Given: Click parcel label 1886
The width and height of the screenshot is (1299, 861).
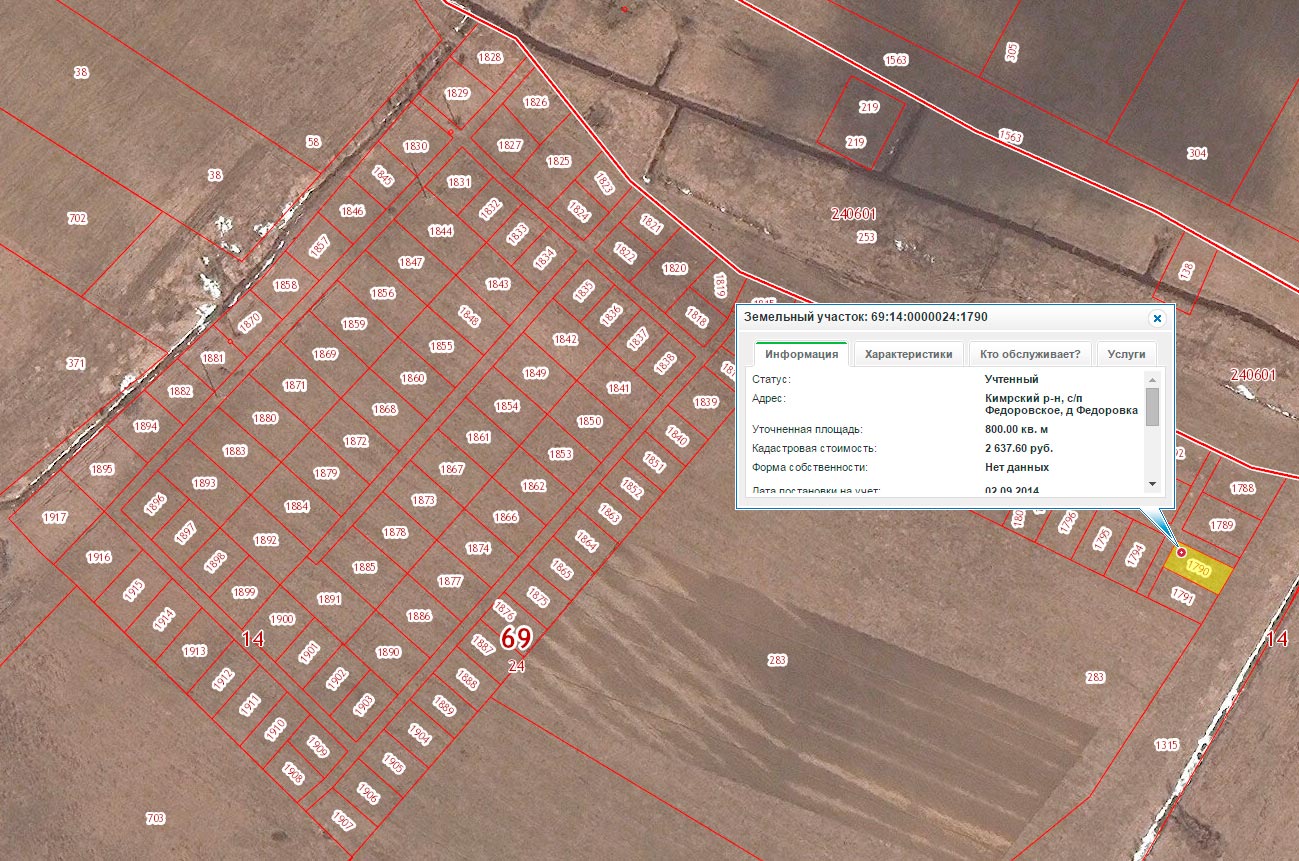Looking at the screenshot, I should [x=419, y=616].
